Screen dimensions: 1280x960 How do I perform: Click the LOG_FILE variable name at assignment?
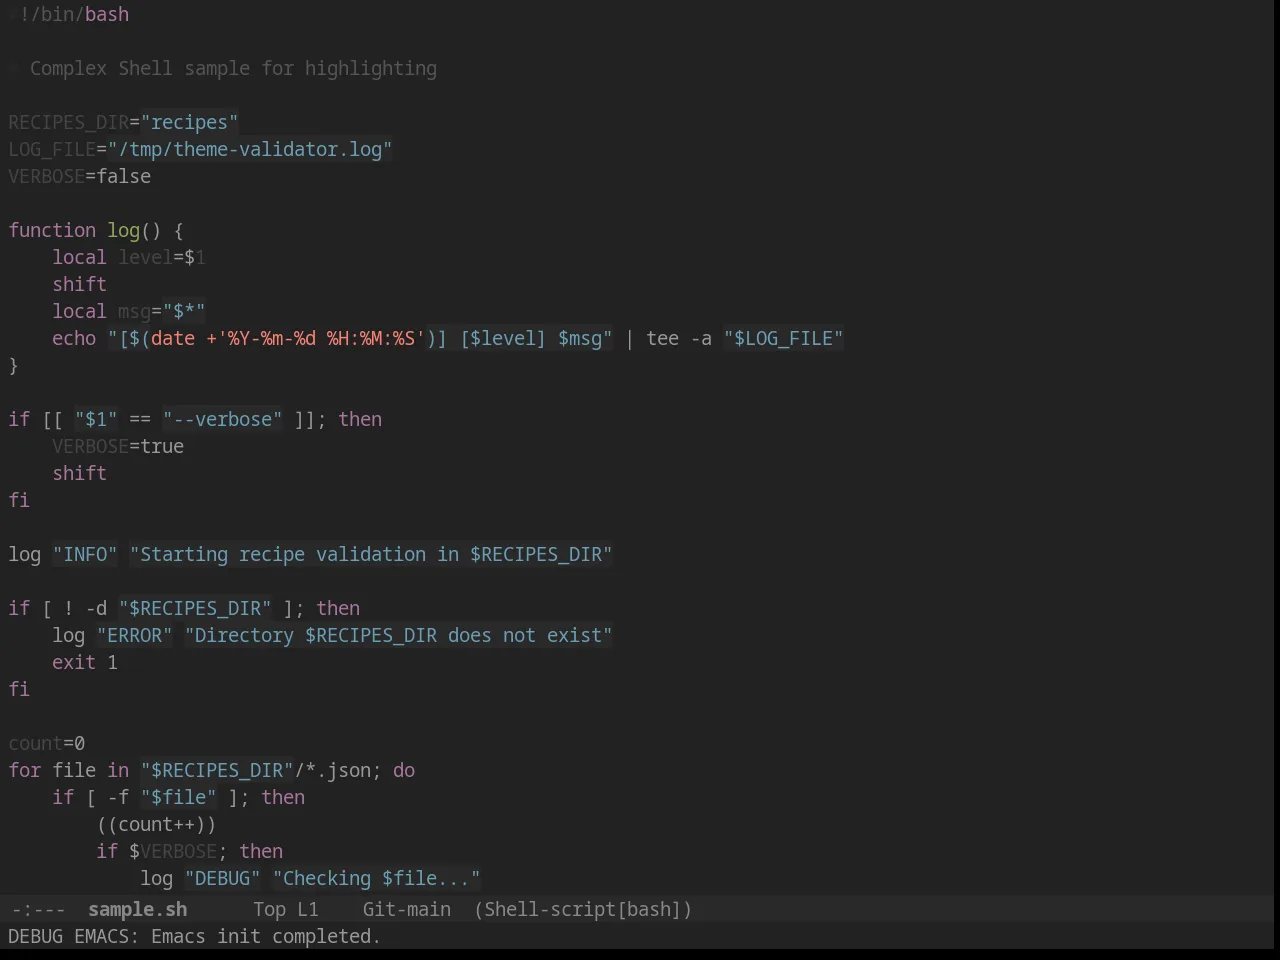coord(52,149)
